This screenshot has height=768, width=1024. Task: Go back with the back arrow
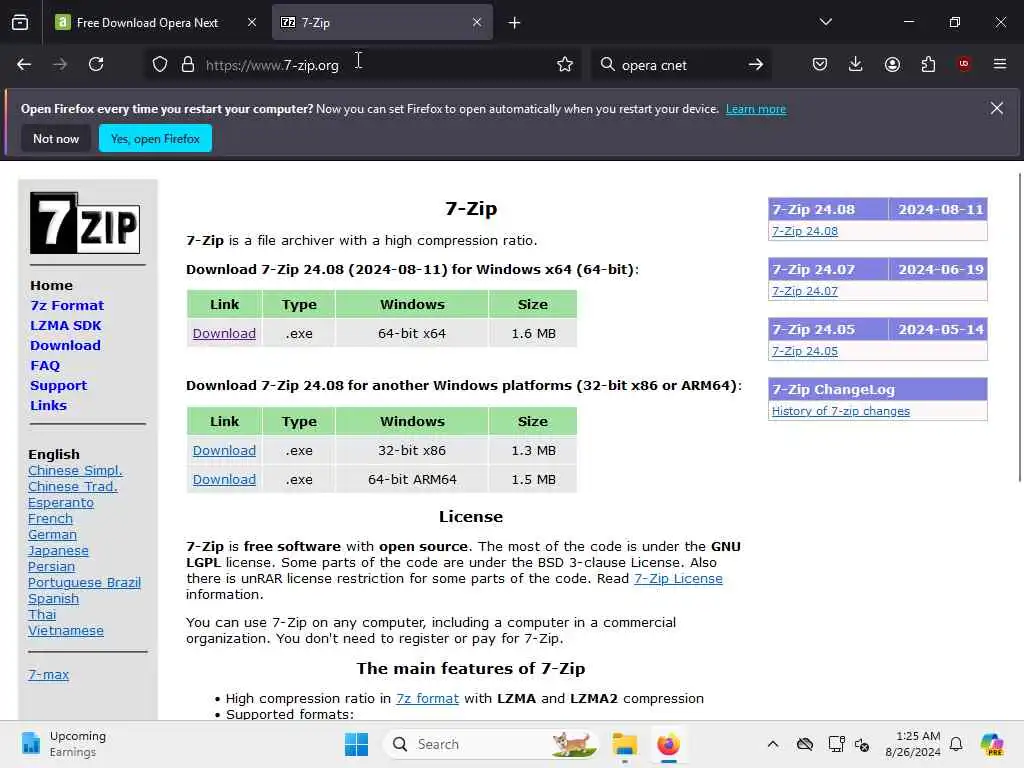[24, 64]
